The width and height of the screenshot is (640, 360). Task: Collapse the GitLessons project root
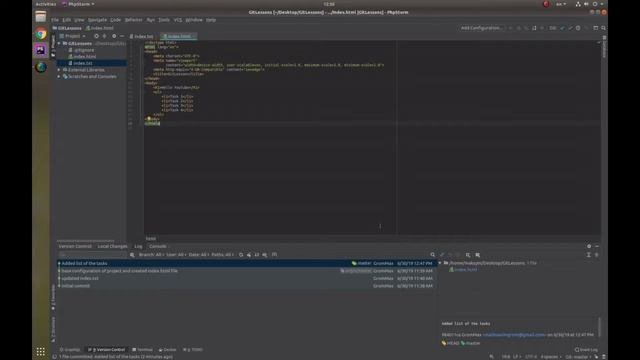click(60, 43)
